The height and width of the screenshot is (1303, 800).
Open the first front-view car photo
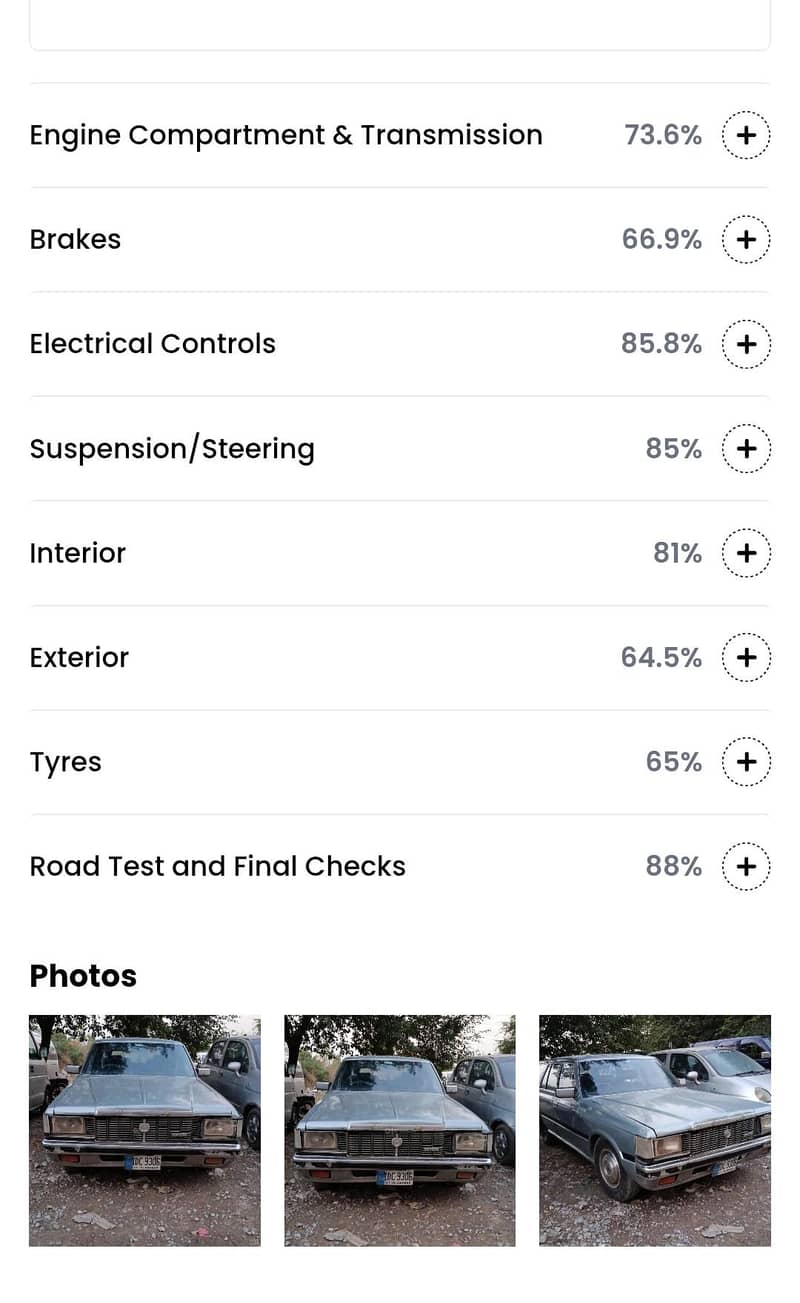click(144, 1130)
